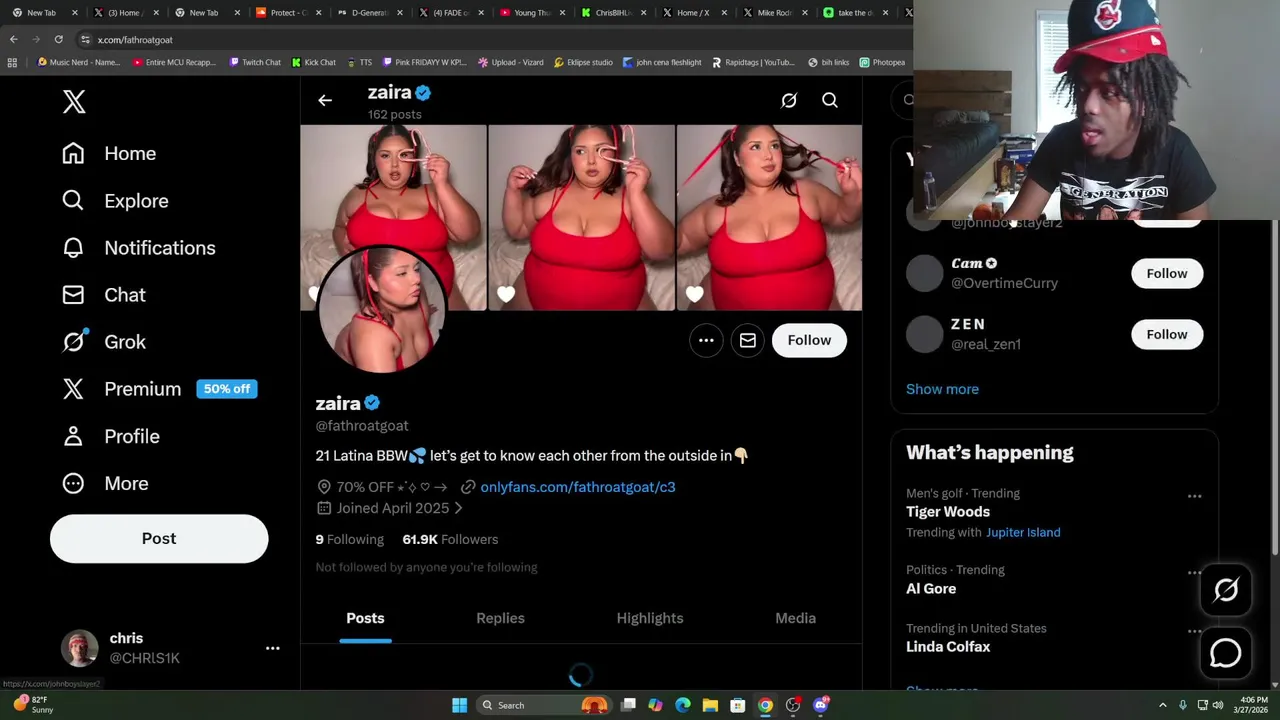Close the Protect browser tab

point(318,13)
